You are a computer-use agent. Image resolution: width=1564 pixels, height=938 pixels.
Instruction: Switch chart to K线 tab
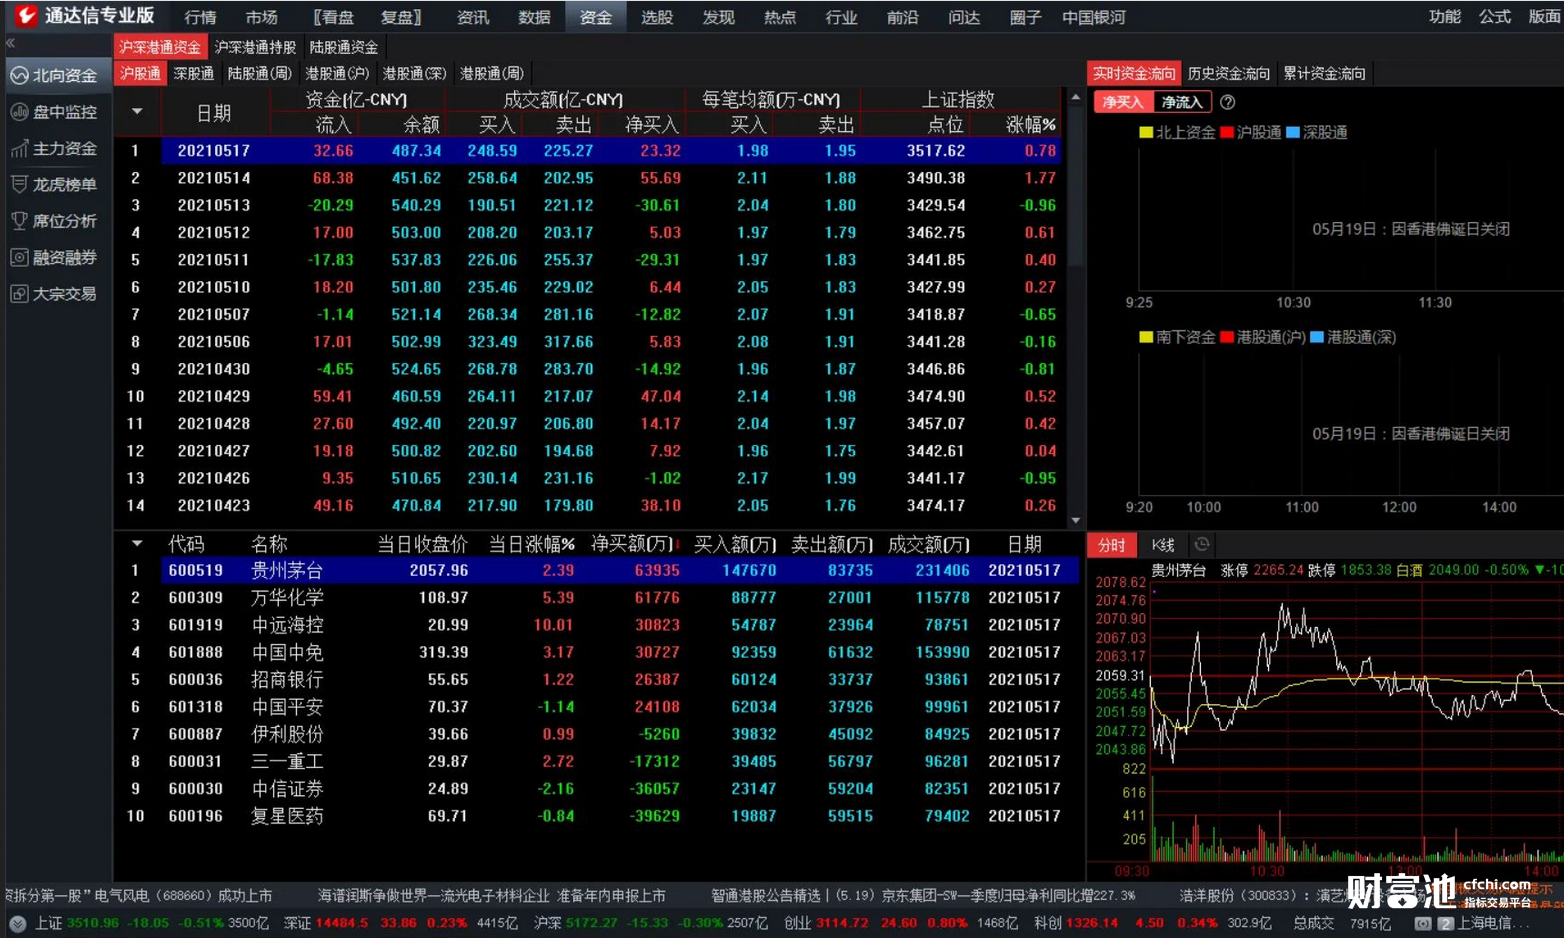[1163, 545]
